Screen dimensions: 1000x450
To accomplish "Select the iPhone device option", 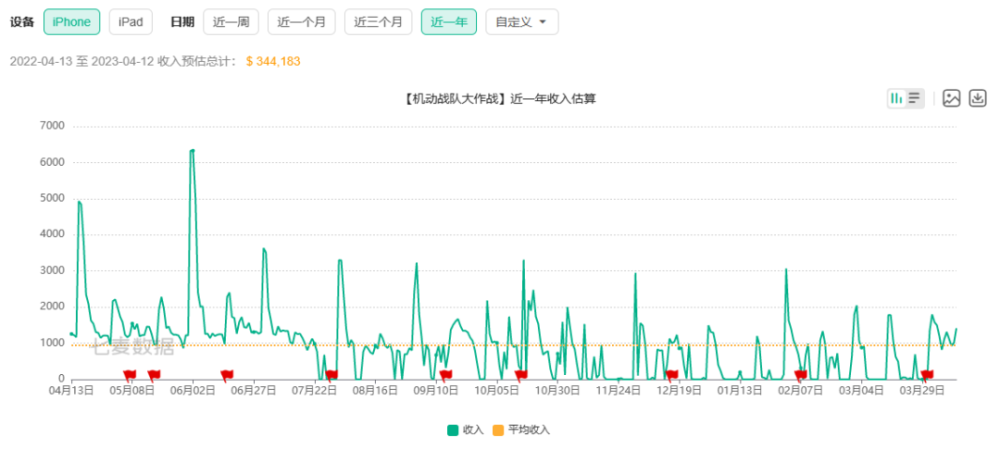I will coord(71,22).
